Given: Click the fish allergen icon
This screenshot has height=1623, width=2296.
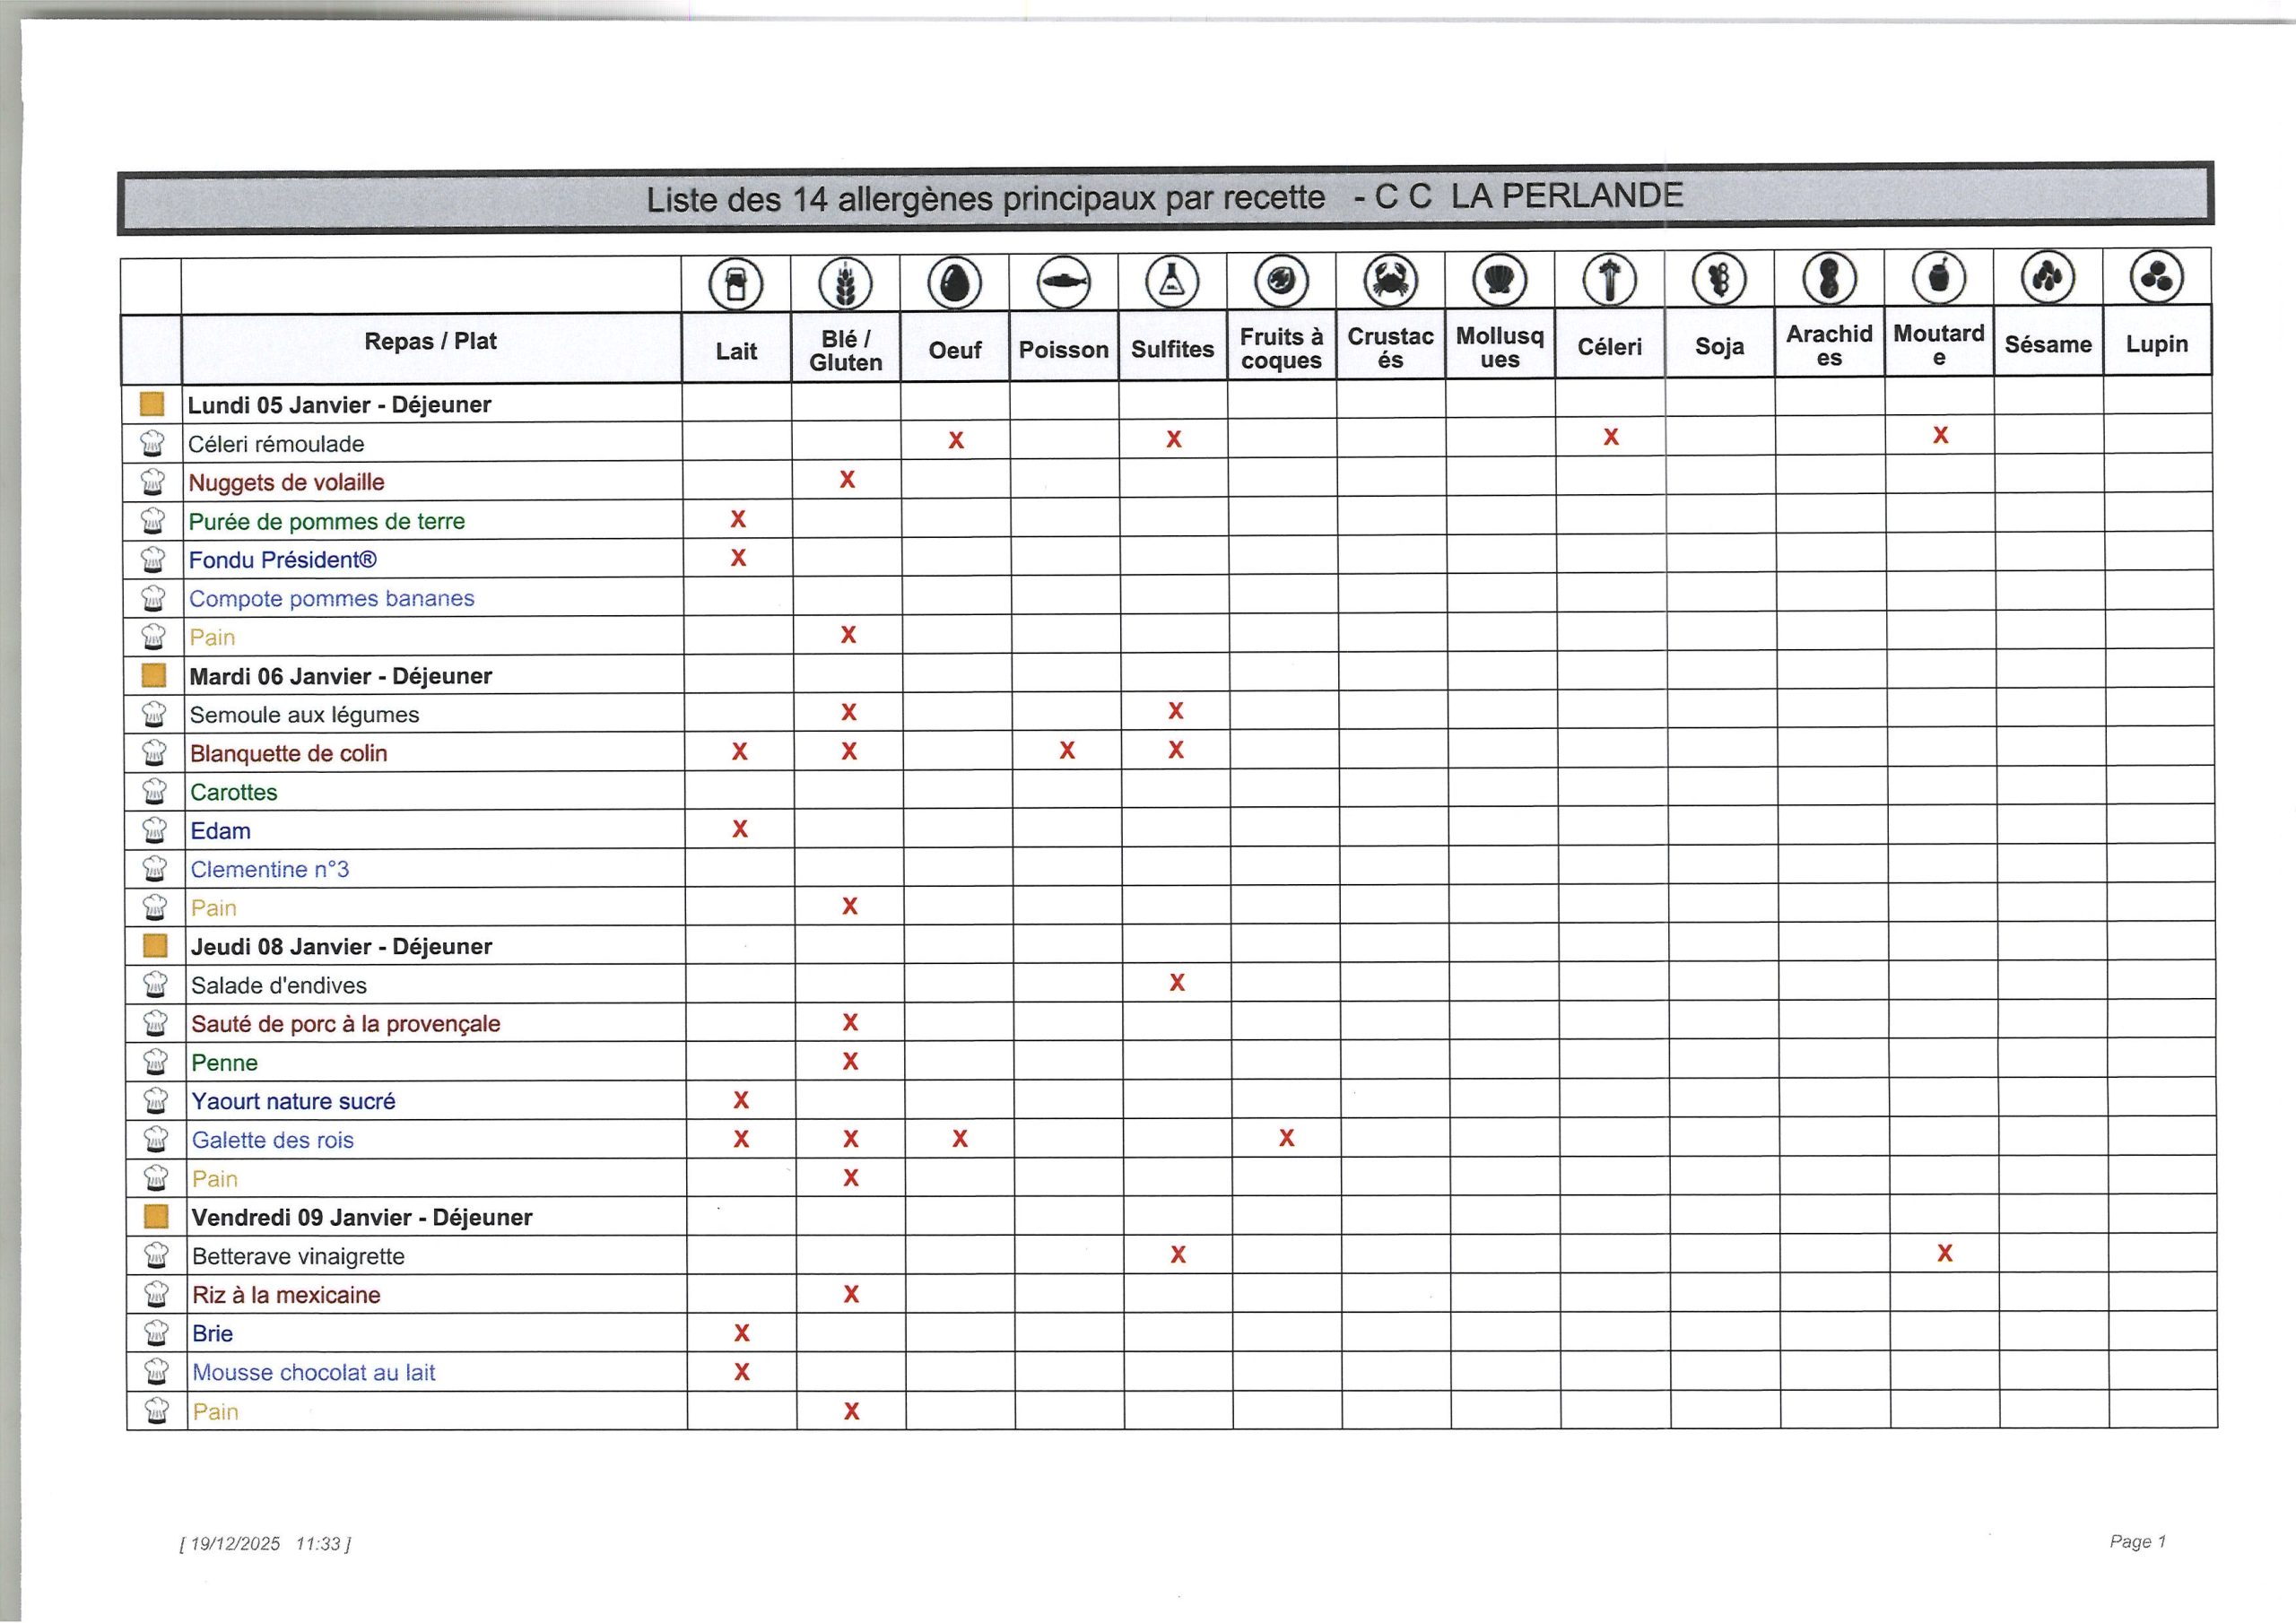Looking at the screenshot, I should pyautogui.click(x=1064, y=282).
